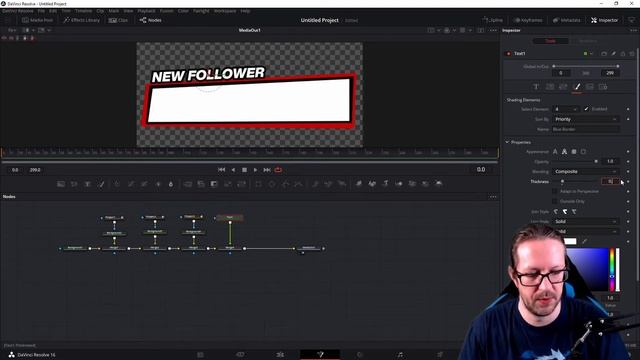Toggle keyframe diamond for Blending
The height and width of the screenshot is (360, 640).
point(628,171)
